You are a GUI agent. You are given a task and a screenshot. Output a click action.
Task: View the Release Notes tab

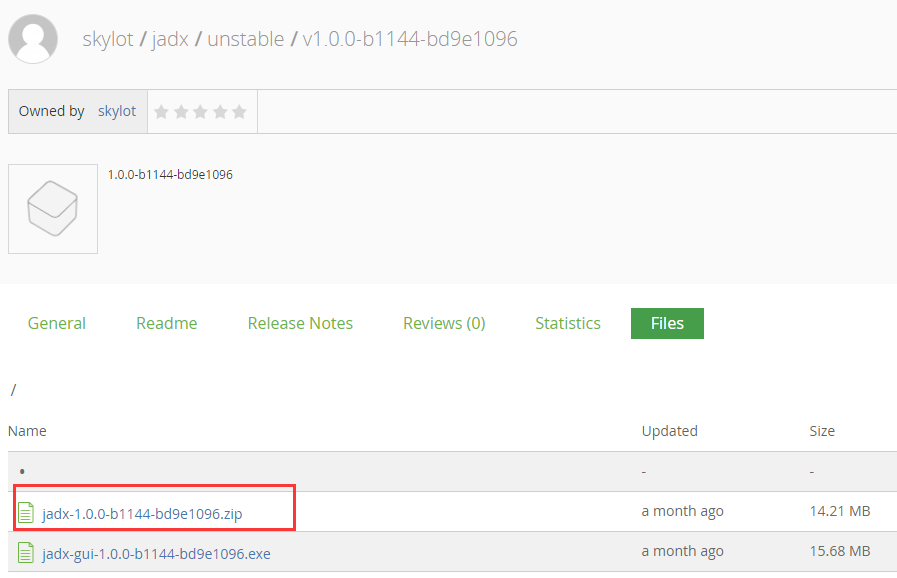coord(300,323)
